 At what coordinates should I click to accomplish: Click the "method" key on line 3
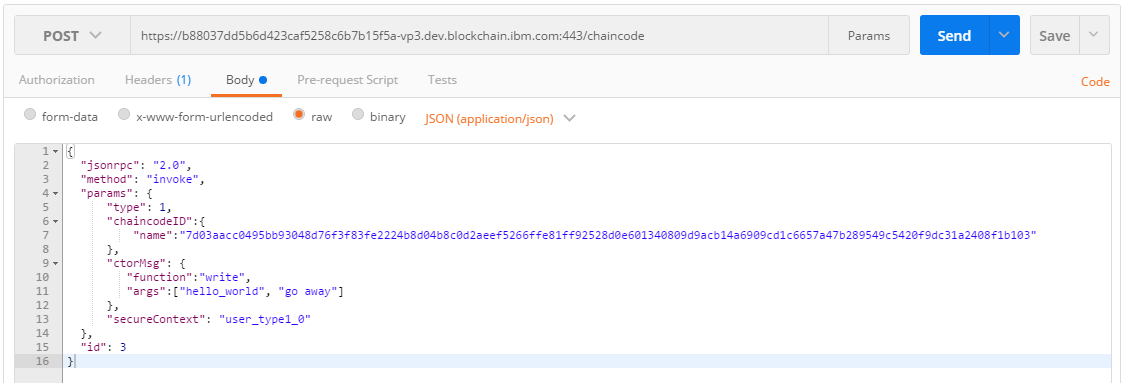pos(106,179)
